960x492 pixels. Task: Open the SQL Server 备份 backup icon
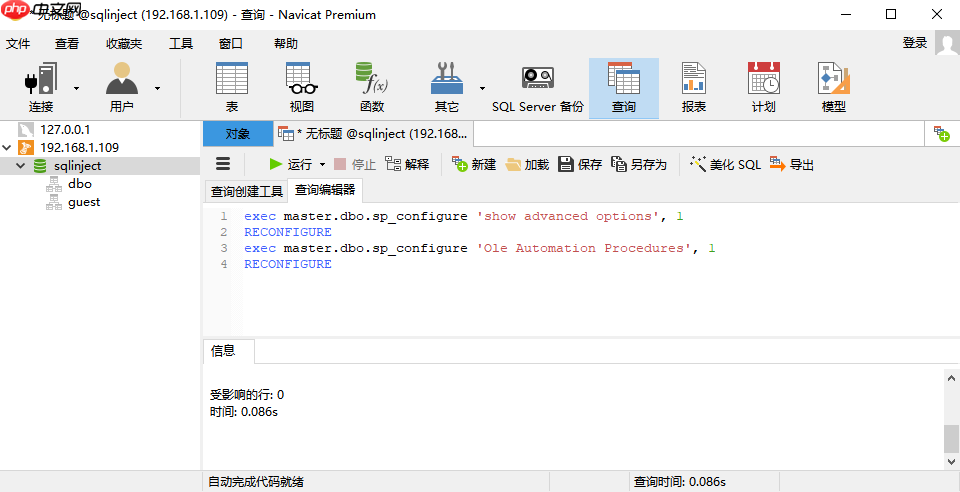click(538, 88)
